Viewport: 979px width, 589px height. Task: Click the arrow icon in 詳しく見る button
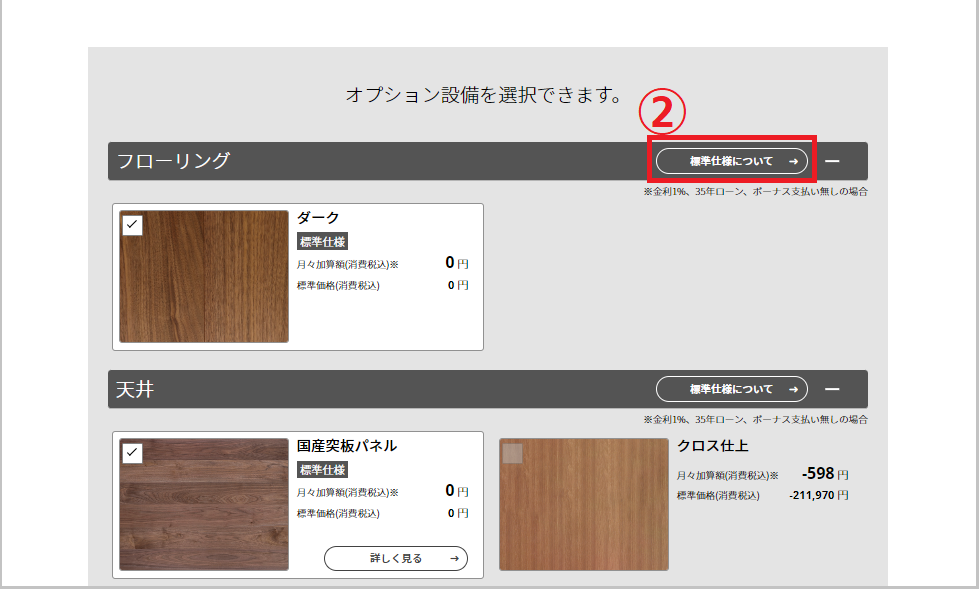click(x=453, y=558)
